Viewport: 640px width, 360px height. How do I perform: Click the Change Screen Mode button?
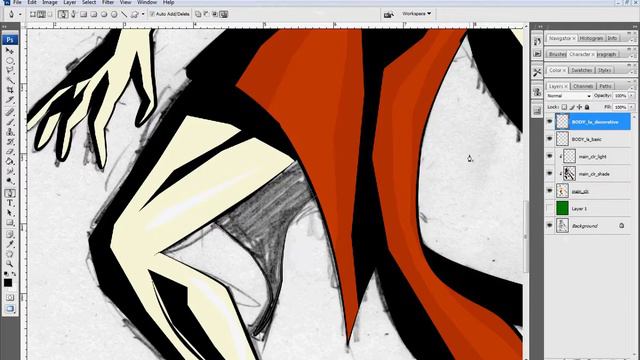tap(10, 309)
